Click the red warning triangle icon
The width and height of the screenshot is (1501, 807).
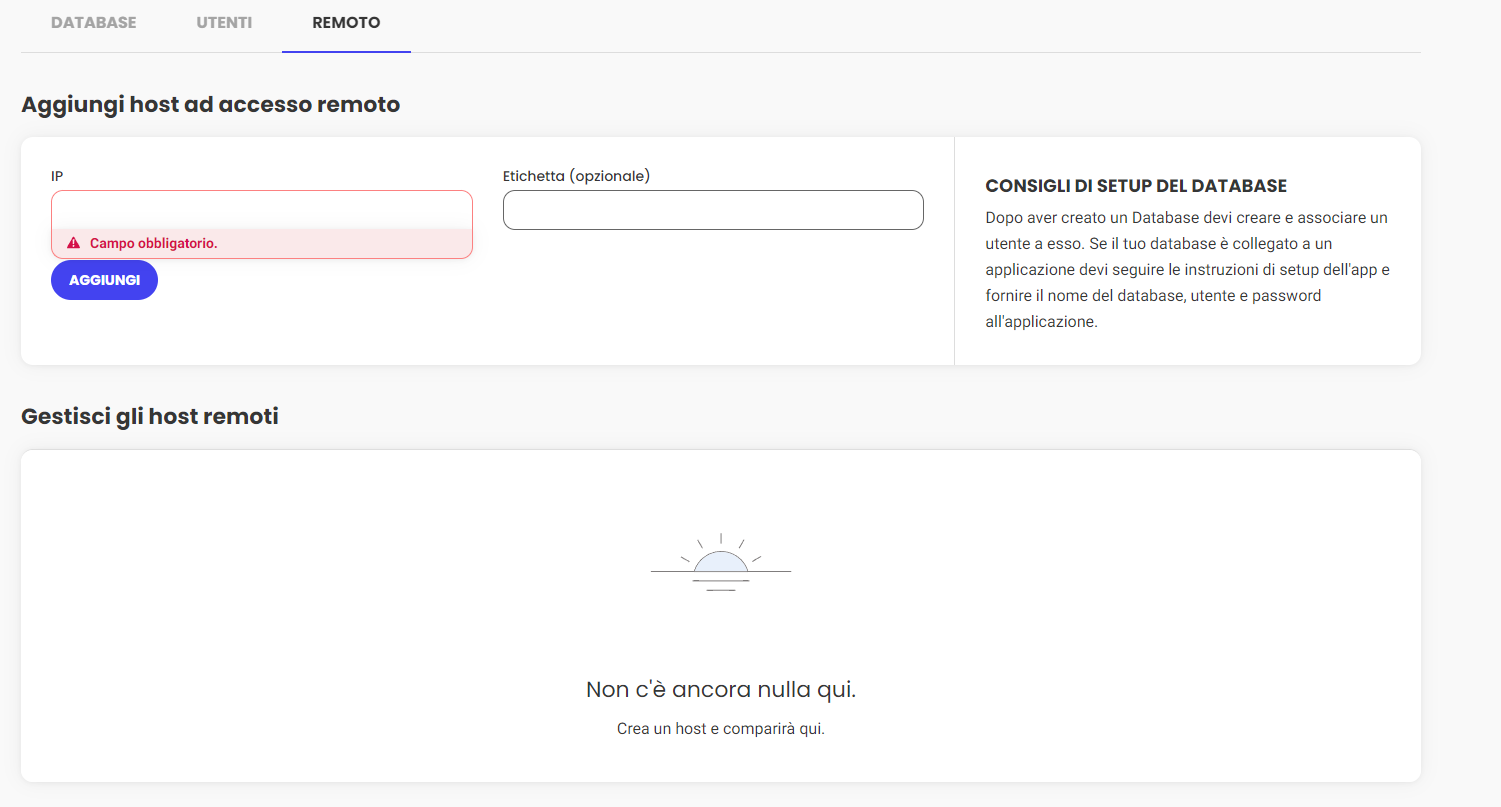pos(73,243)
